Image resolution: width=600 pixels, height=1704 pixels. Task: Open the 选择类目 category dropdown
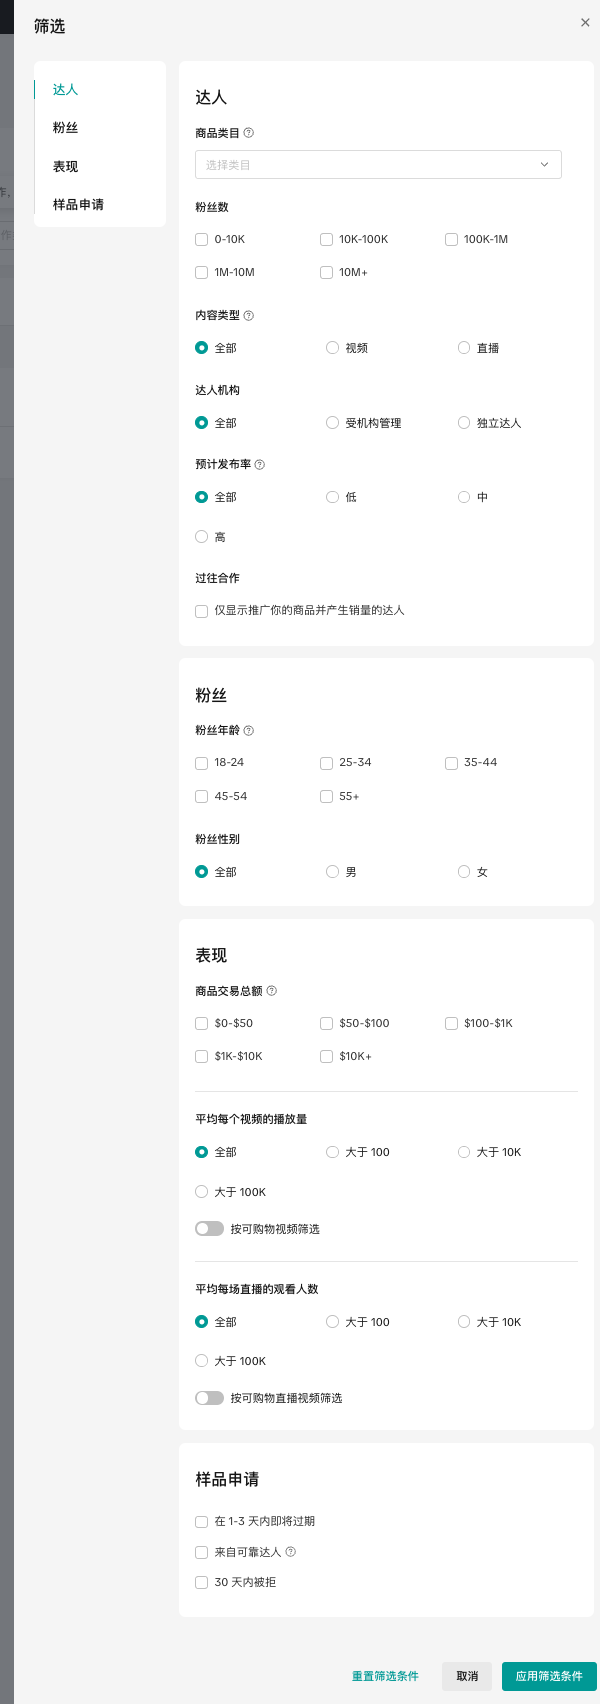(x=378, y=165)
